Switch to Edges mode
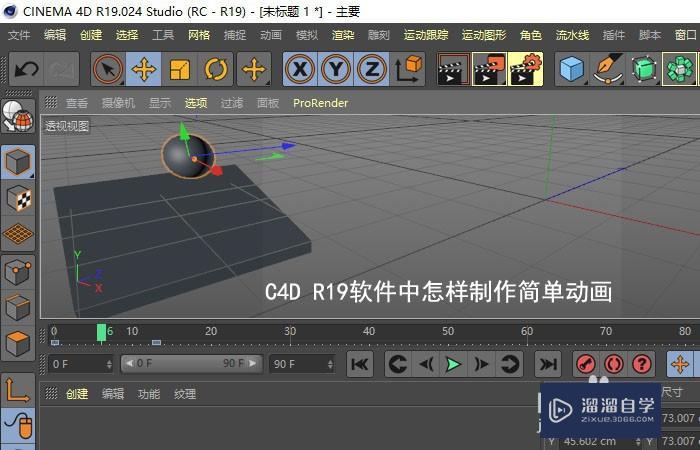This screenshot has width=700, height=450. (18, 308)
